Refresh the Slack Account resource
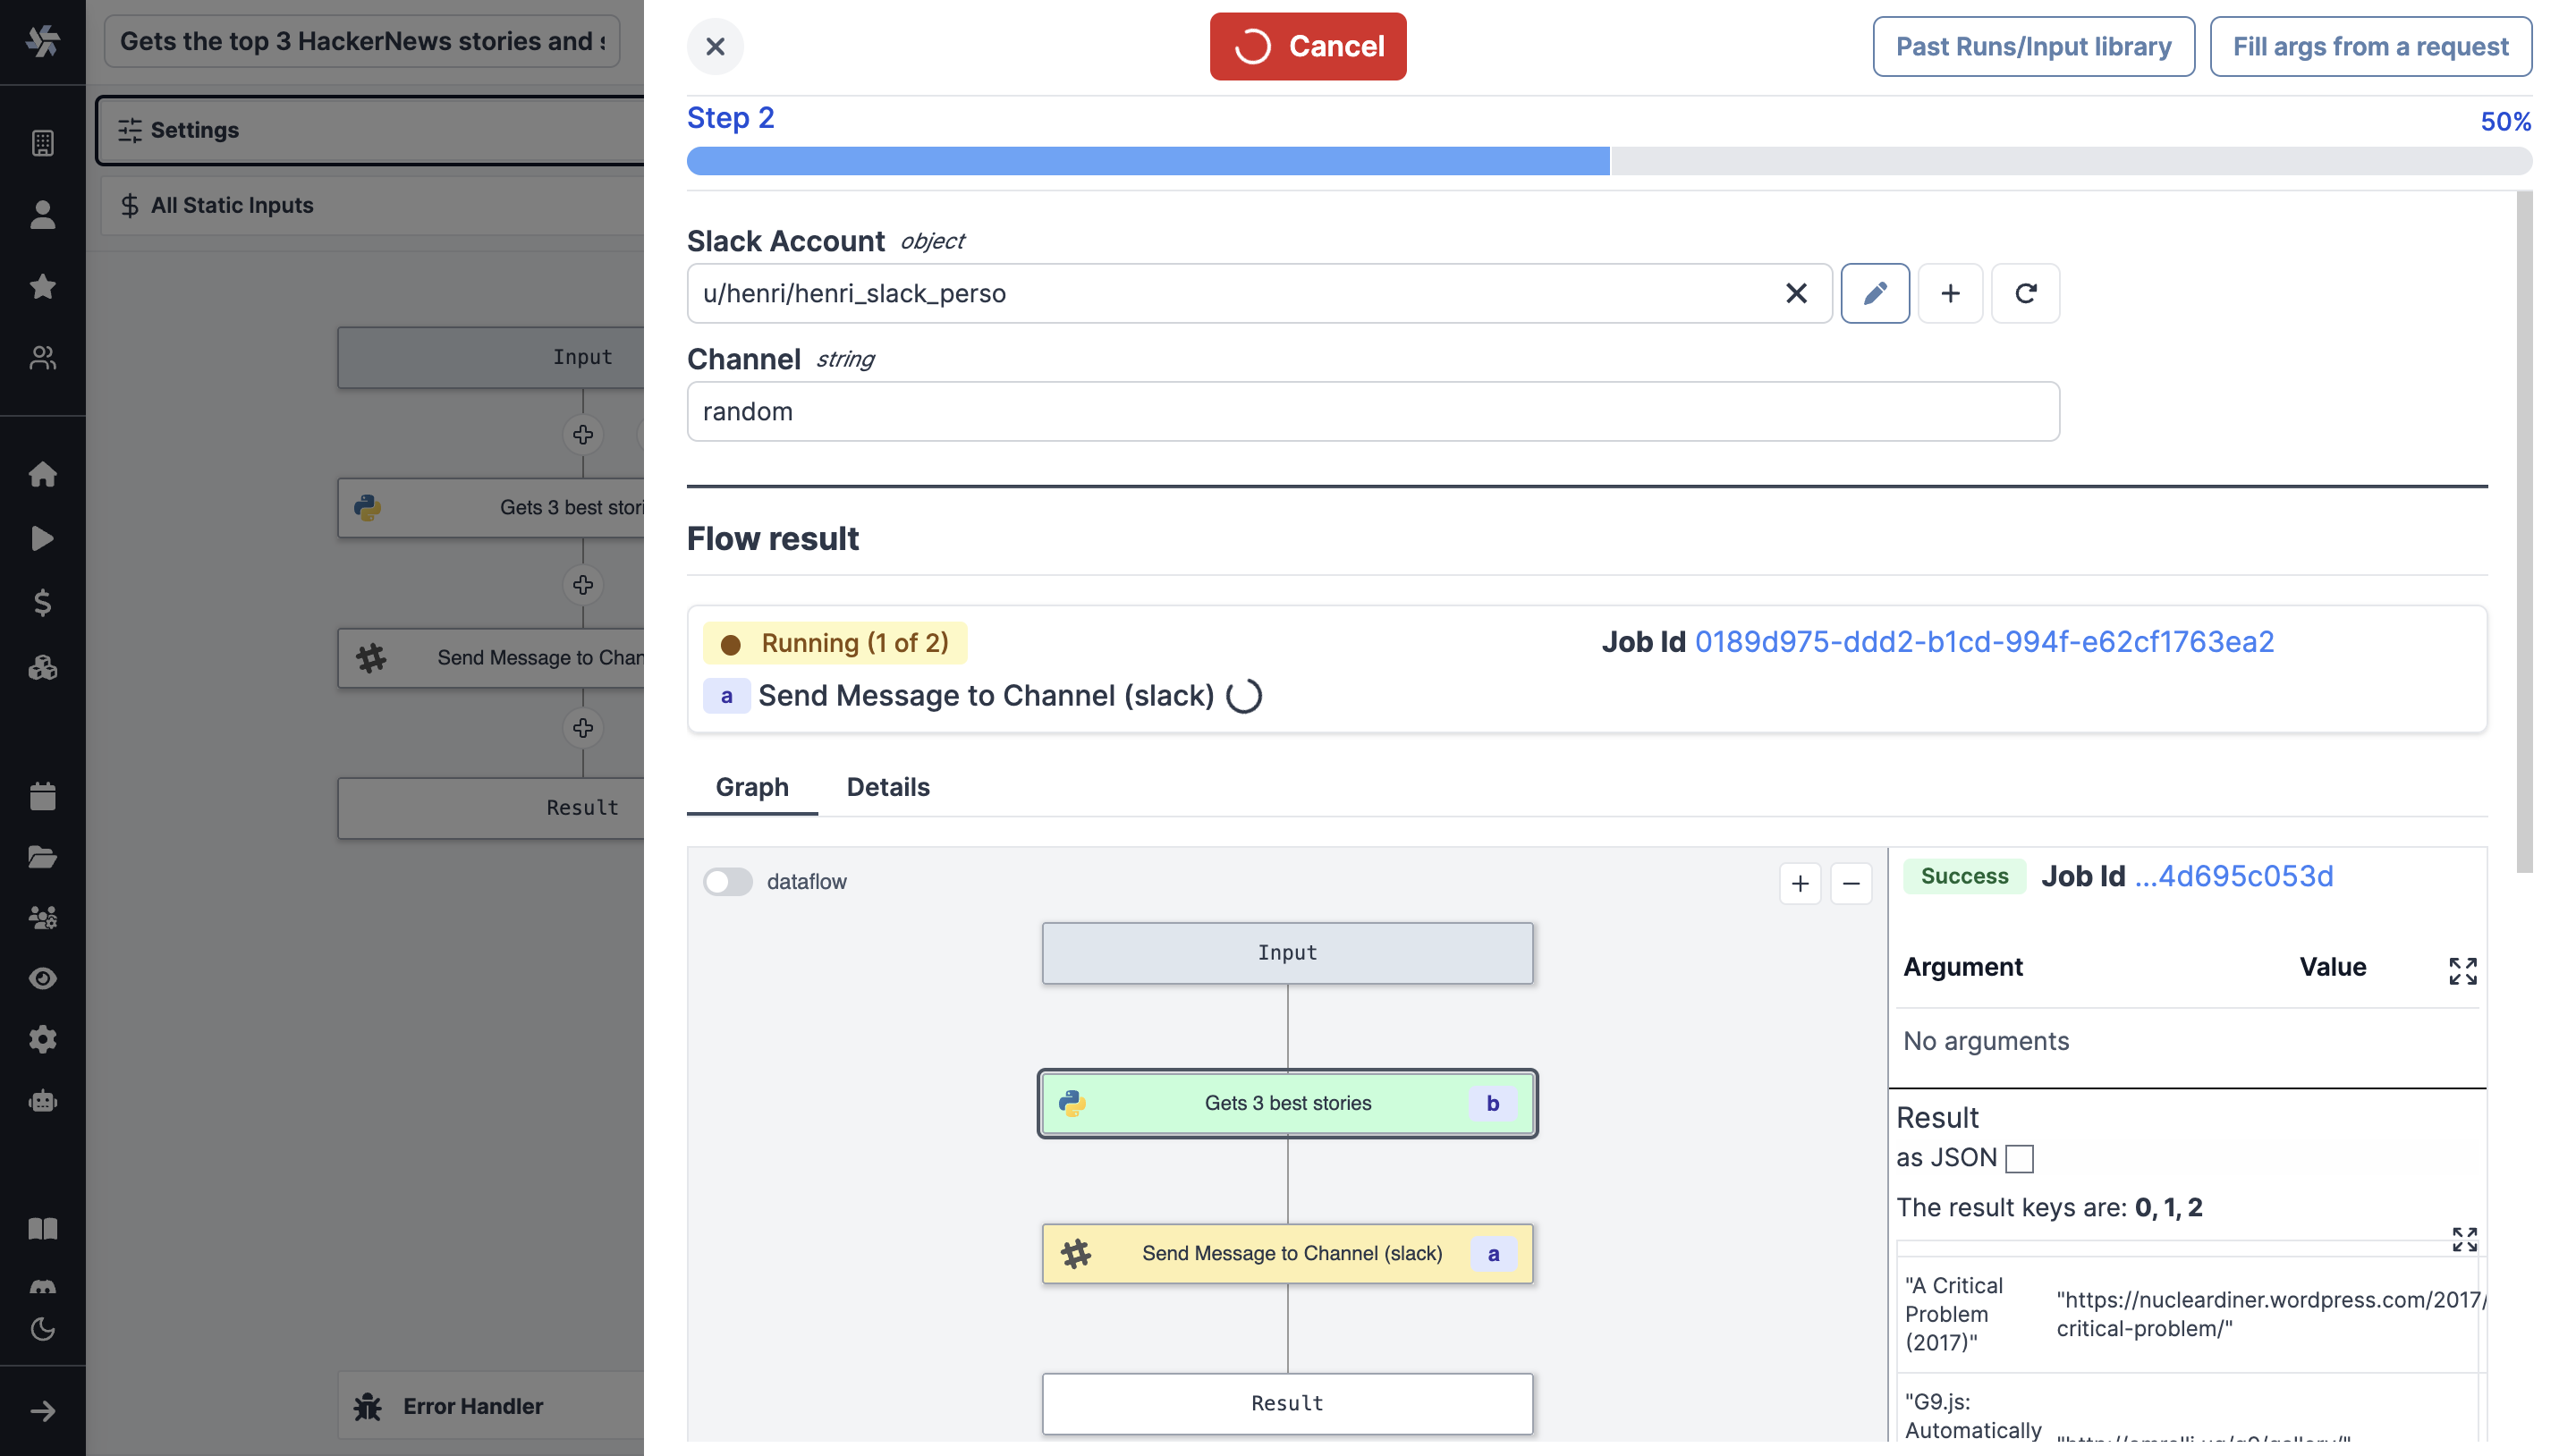Screen dimensions: 2576x1456 [x=2026, y=293]
